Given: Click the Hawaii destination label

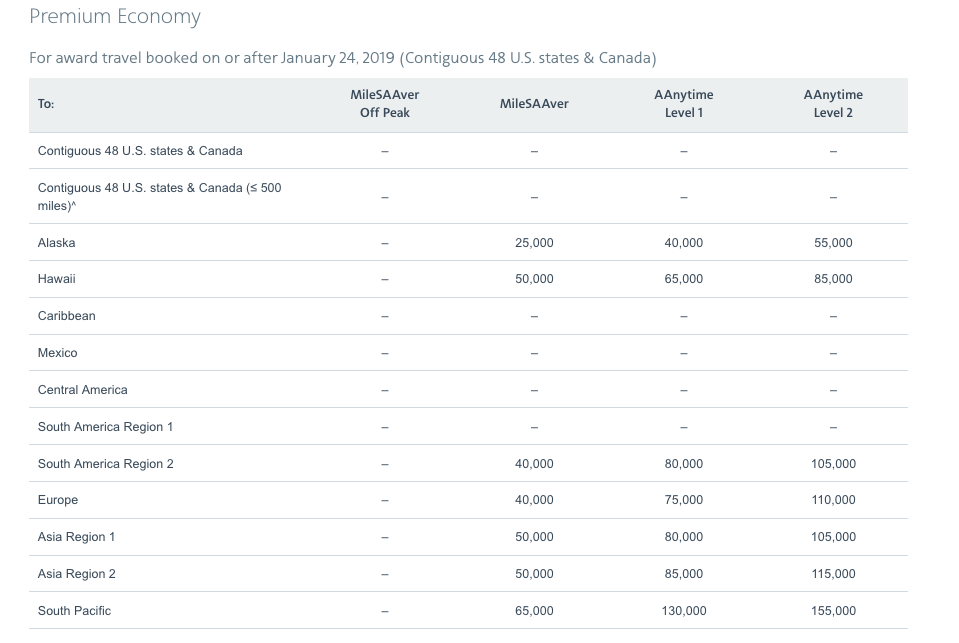Looking at the screenshot, I should pyautogui.click(x=56, y=279).
